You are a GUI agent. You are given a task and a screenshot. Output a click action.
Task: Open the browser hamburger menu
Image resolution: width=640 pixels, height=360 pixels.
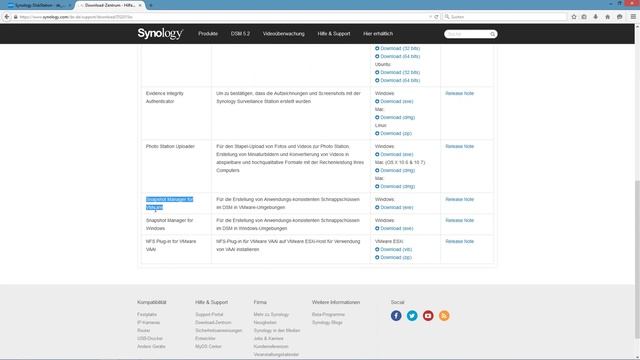coord(633,17)
